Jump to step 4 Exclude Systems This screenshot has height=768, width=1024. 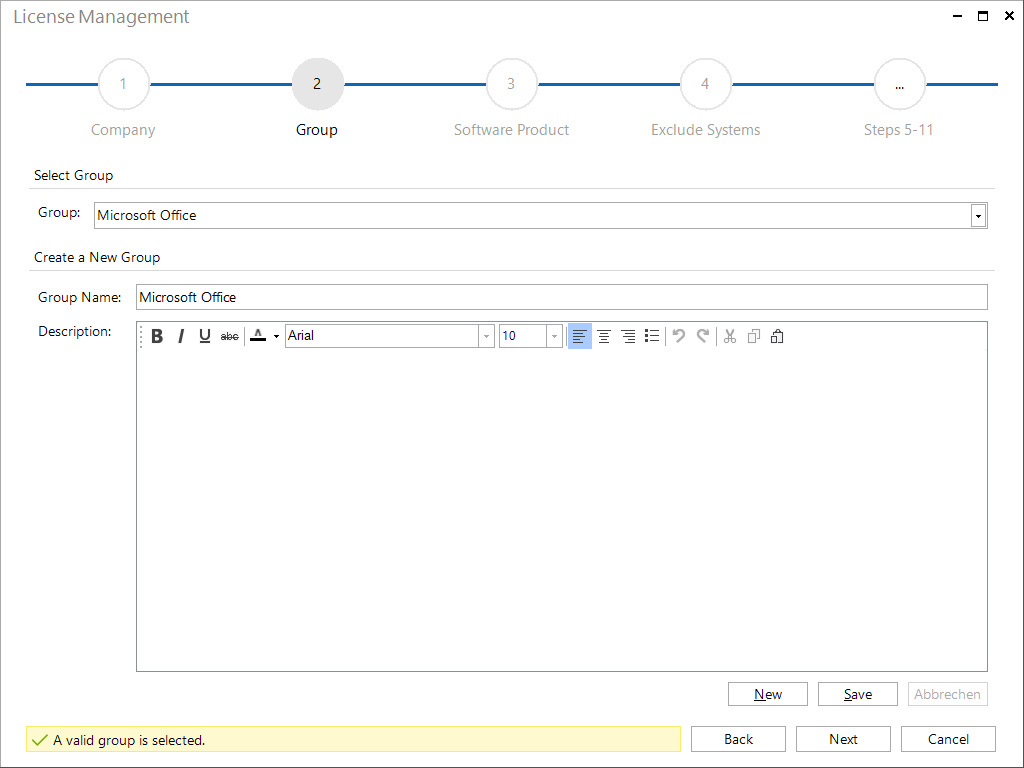tap(705, 84)
